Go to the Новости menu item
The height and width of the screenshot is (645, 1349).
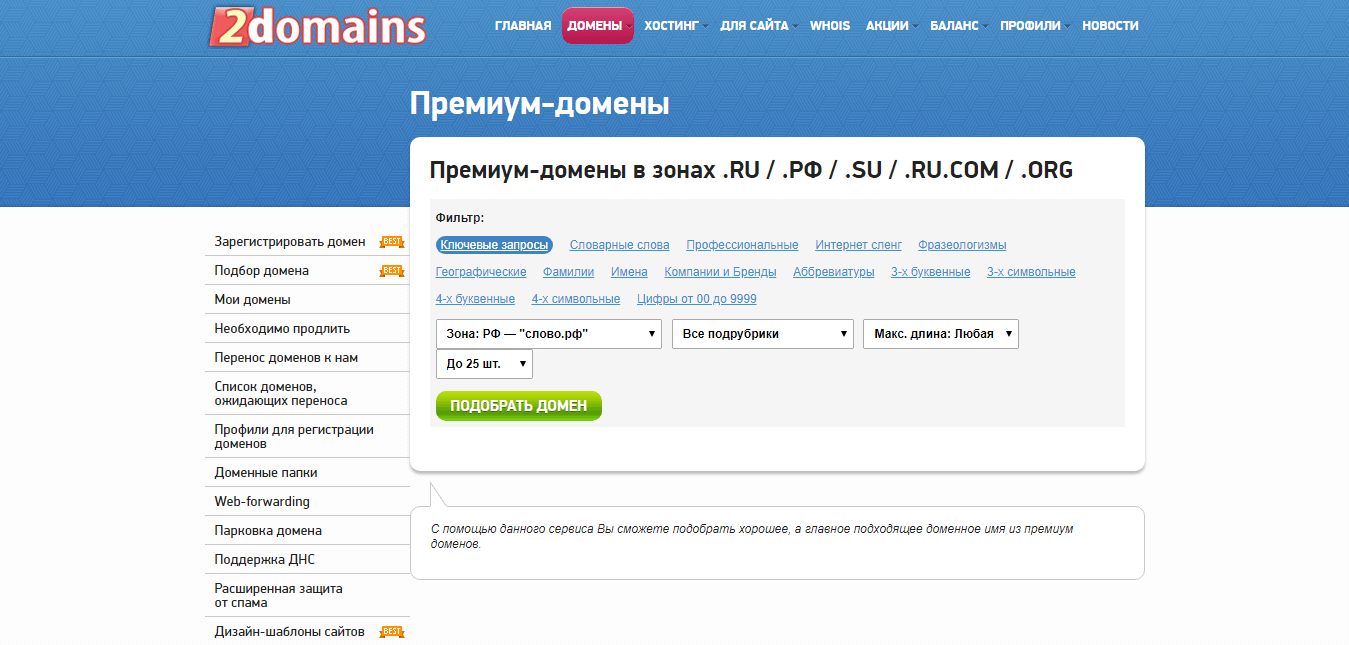1110,26
